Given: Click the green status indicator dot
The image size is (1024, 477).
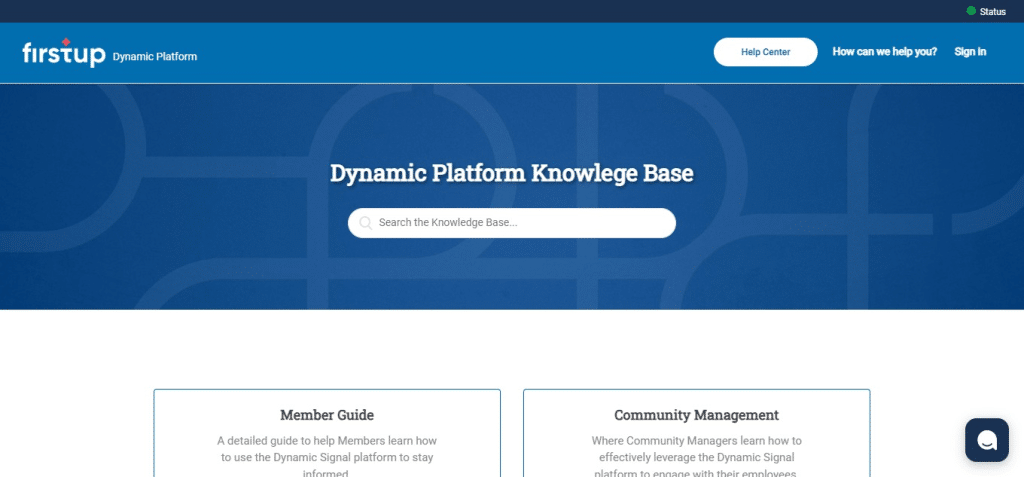Looking at the screenshot, I should pyautogui.click(x=970, y=11).
